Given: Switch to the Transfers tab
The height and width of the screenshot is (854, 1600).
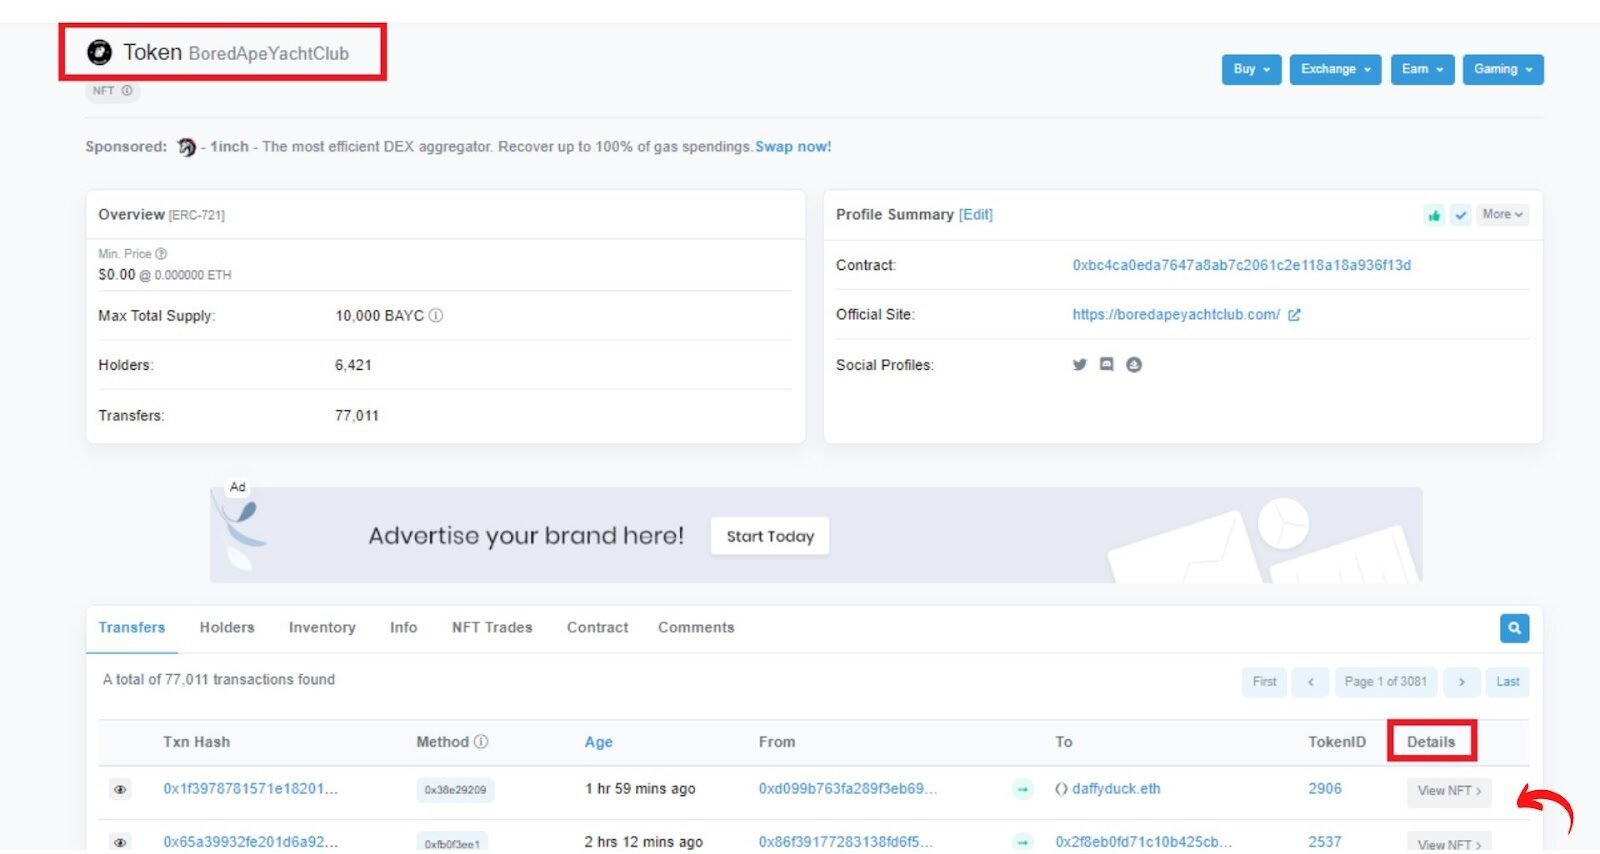Looking at the screenshot, I should [x=132, y=628].
